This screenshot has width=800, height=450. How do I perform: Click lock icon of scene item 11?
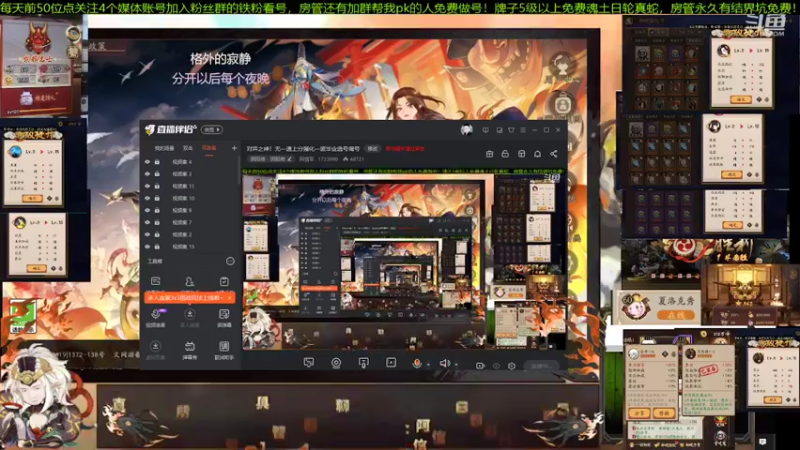[x=157, y=186]
